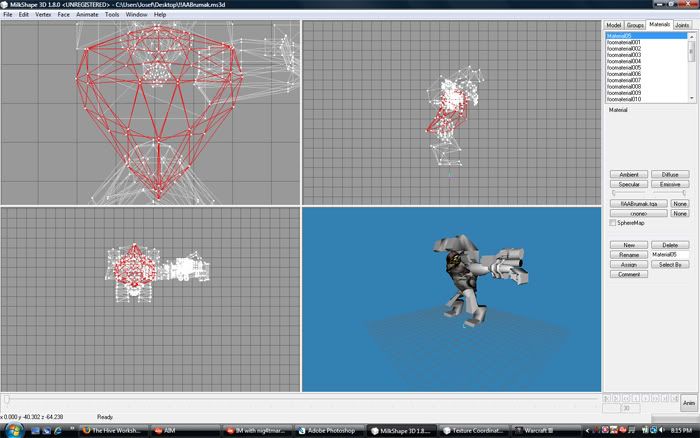Click the materials list scroll up arrow
Viewport: 700px width, 438px height.
click(692, 36)
